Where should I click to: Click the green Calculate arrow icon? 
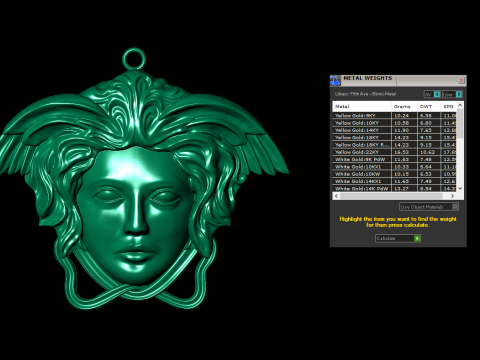pyautogui.click(x=417, y=238)
